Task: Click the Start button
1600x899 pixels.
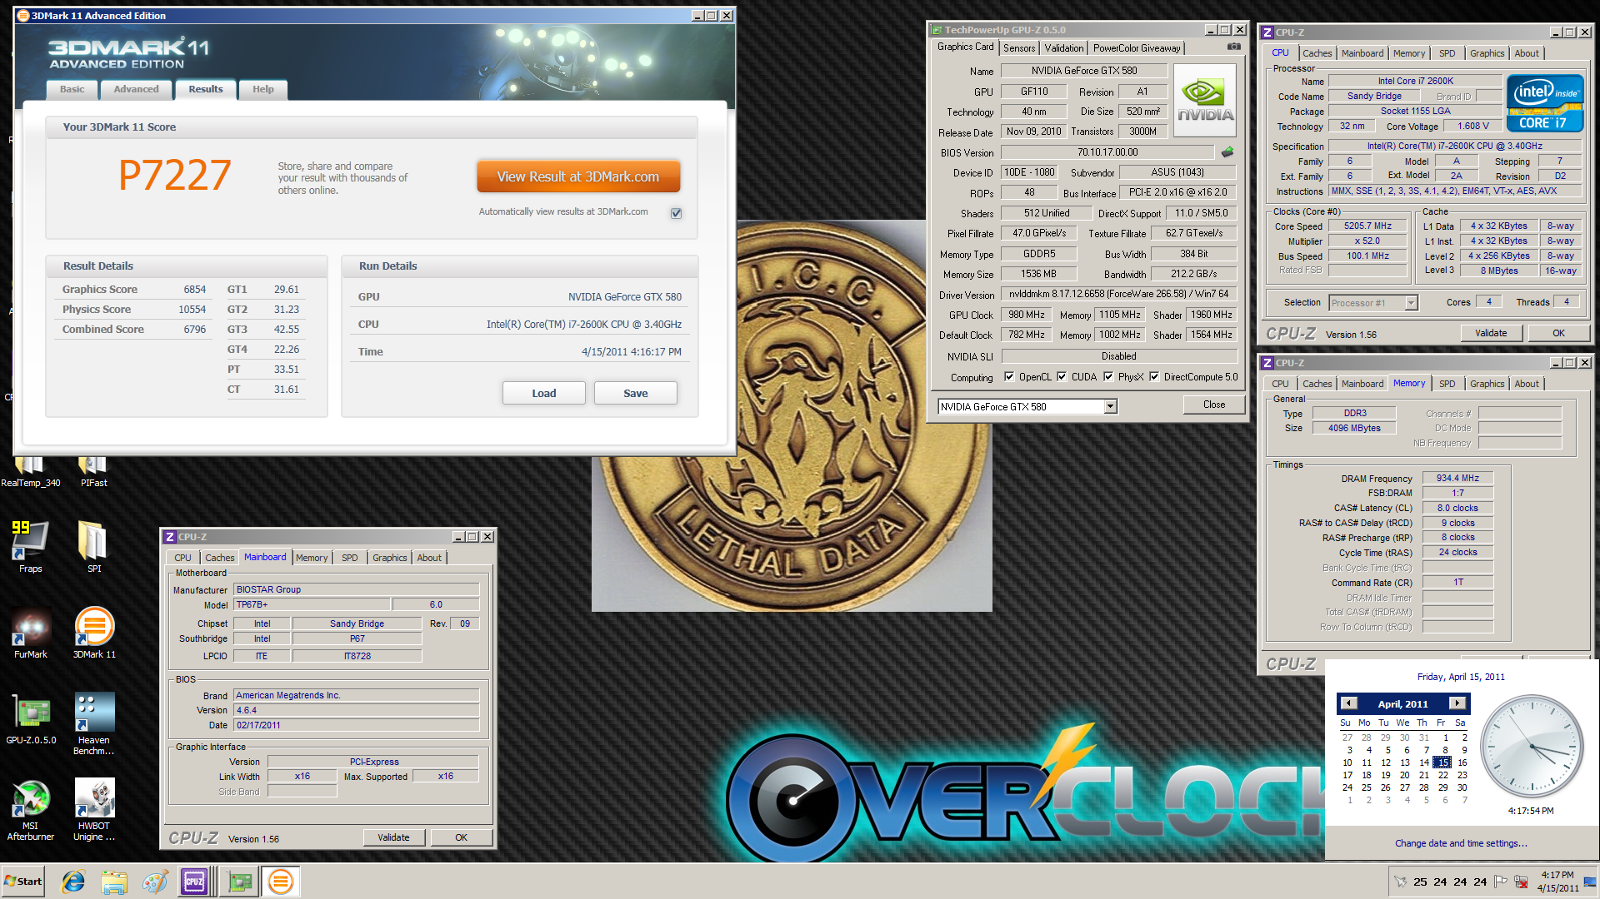Action: [x=23, y=881]
